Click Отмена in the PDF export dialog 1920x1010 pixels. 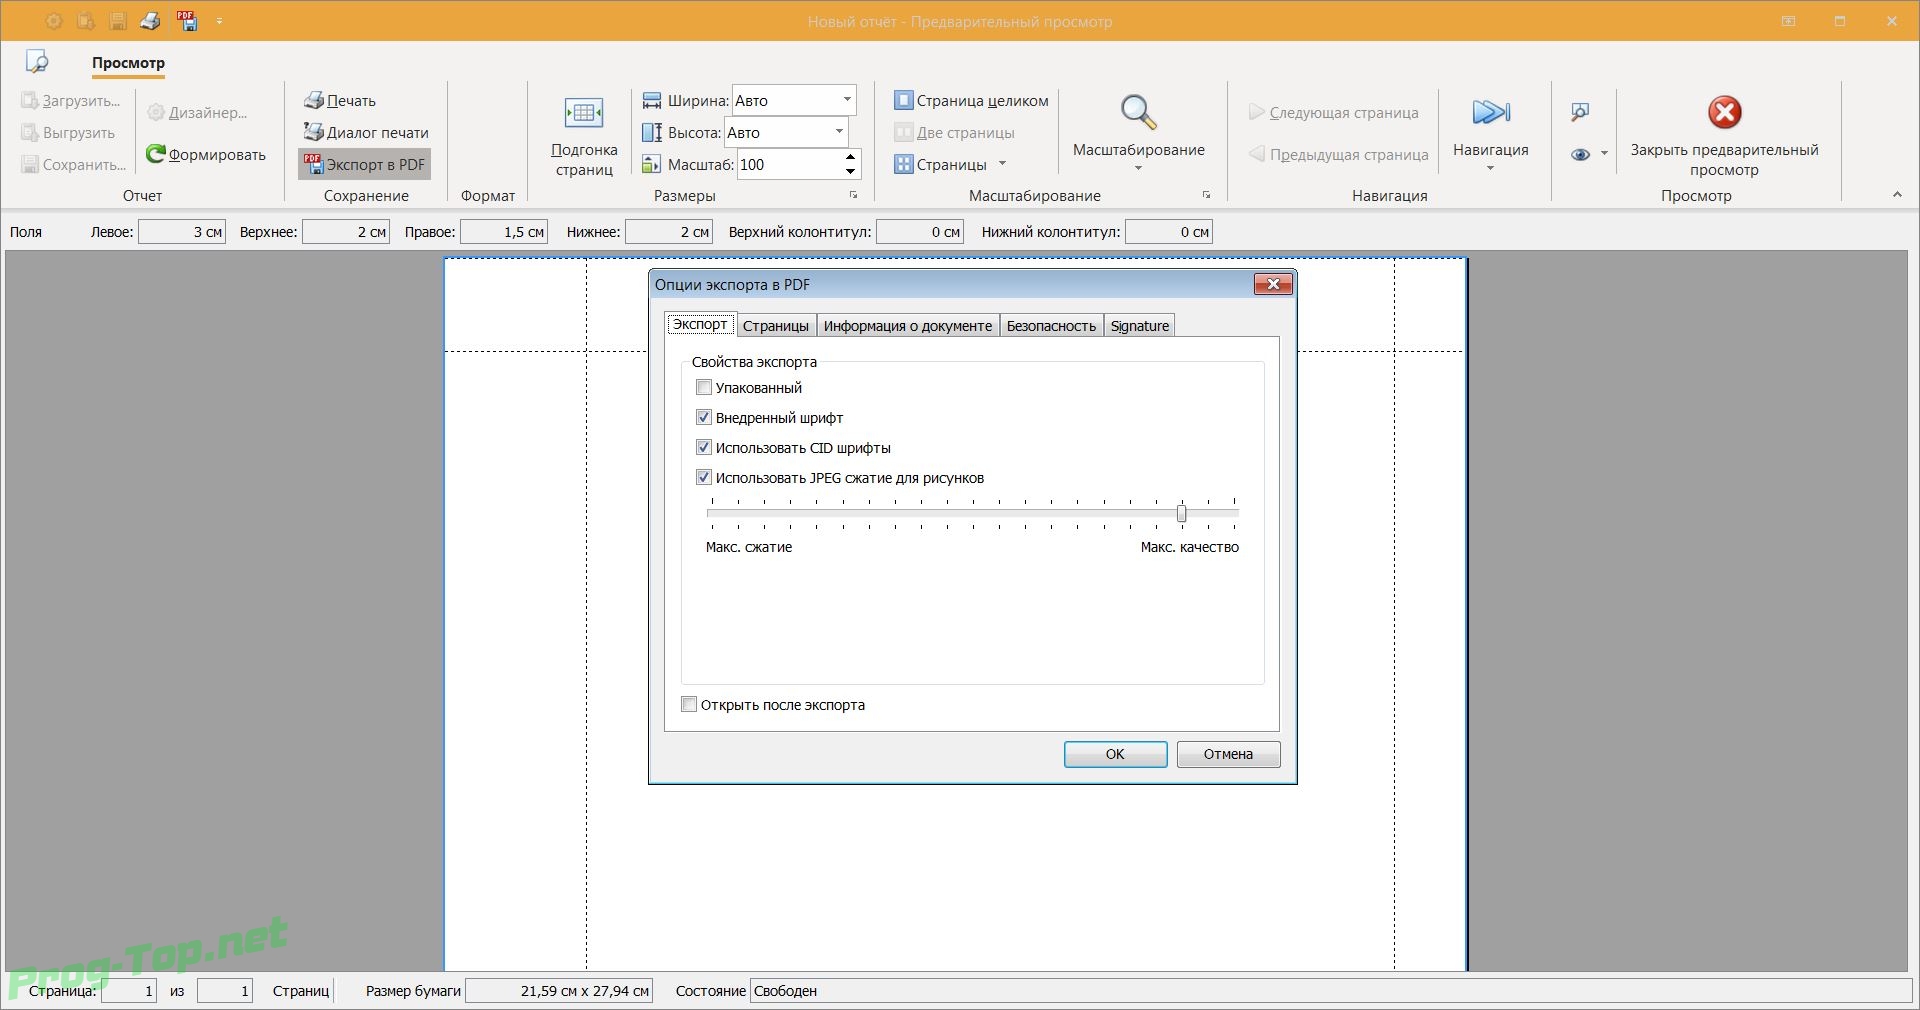(x=1228, y=755)
